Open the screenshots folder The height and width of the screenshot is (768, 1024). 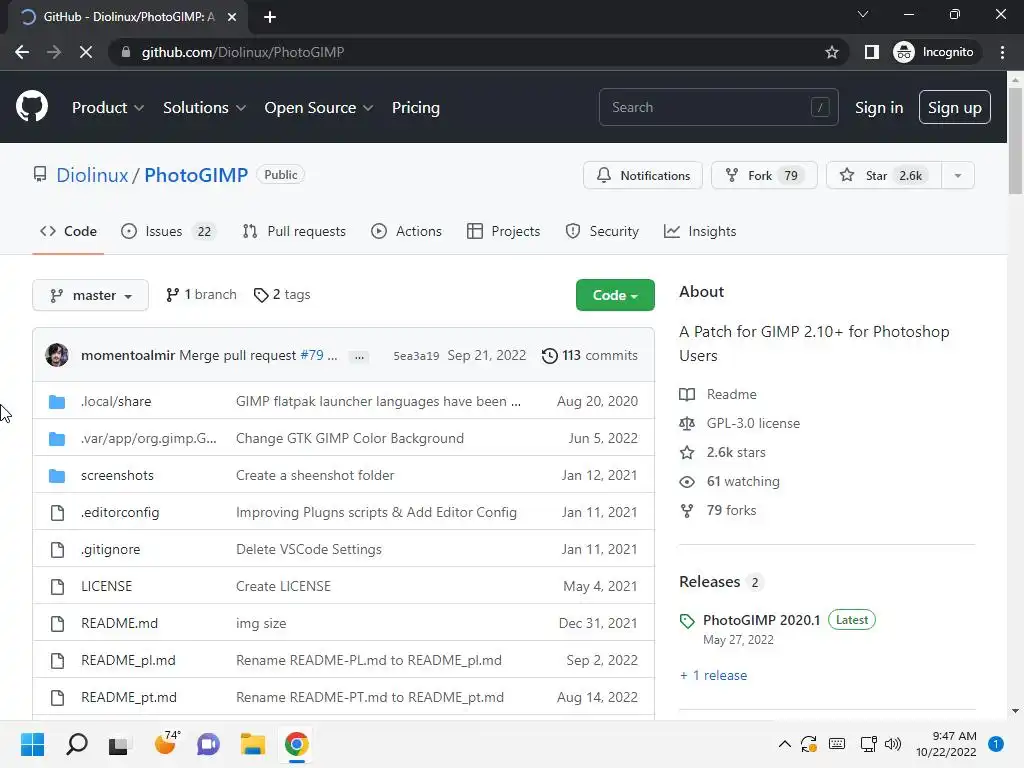click(117, 475)
